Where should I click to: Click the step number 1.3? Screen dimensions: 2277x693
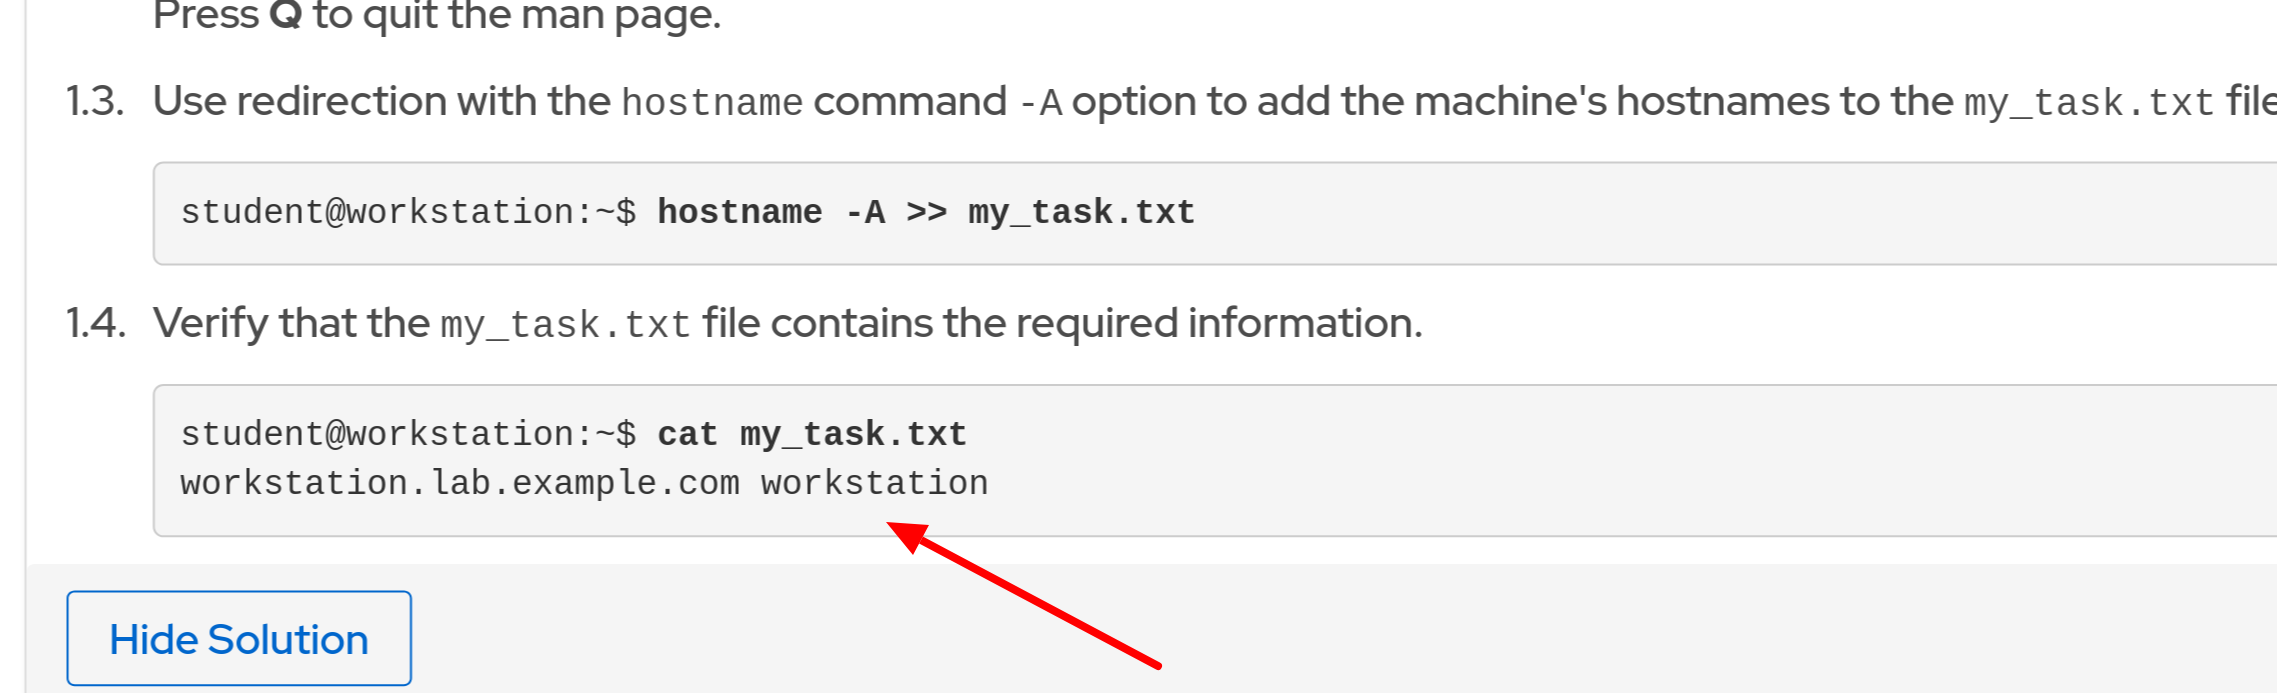click(95, 102)
